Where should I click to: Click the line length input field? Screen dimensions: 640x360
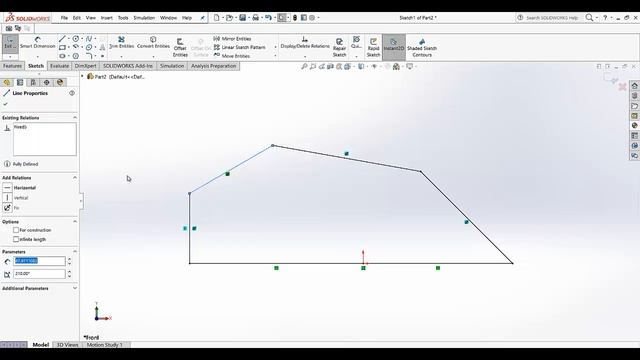tap(39, 261)
